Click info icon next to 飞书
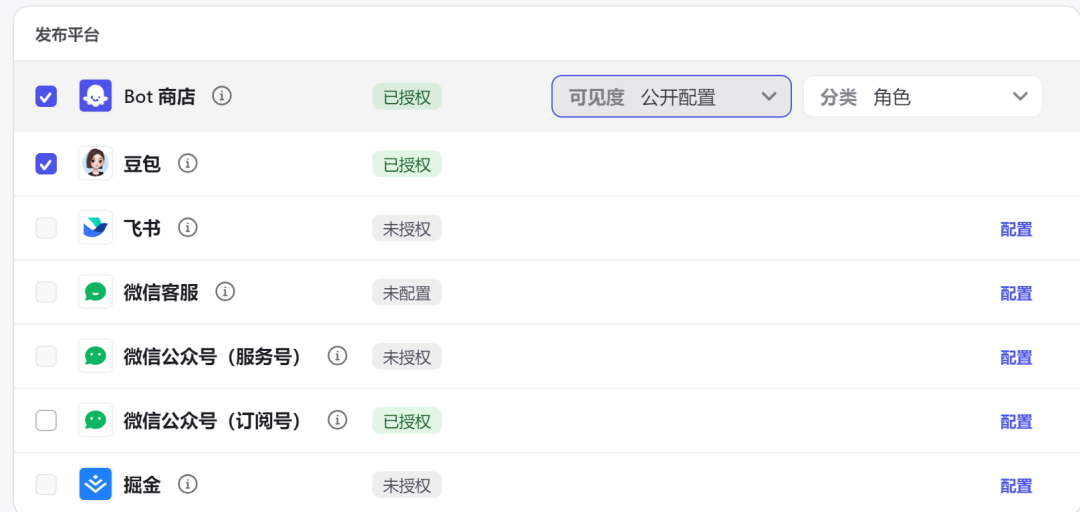1080x512 pixels. point(187,227)
